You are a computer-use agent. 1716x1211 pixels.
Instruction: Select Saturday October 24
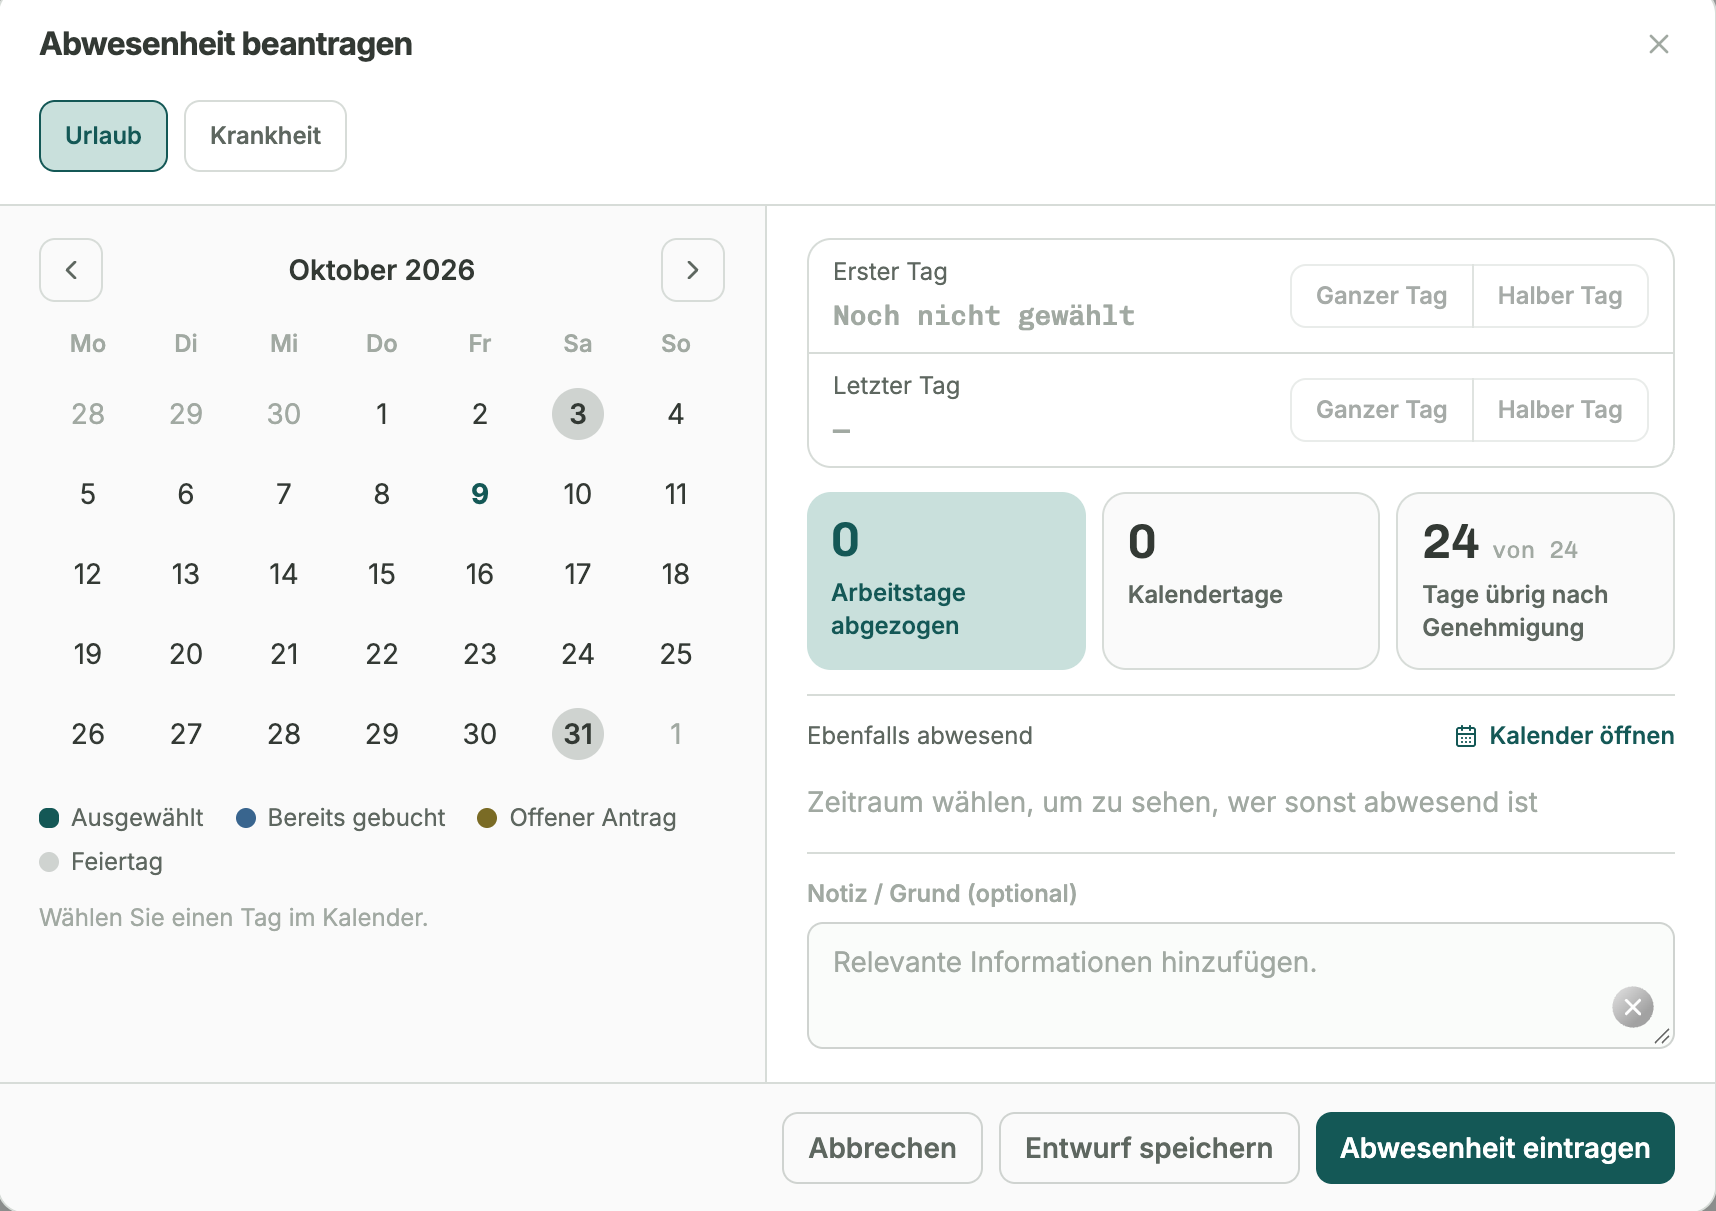578,654
